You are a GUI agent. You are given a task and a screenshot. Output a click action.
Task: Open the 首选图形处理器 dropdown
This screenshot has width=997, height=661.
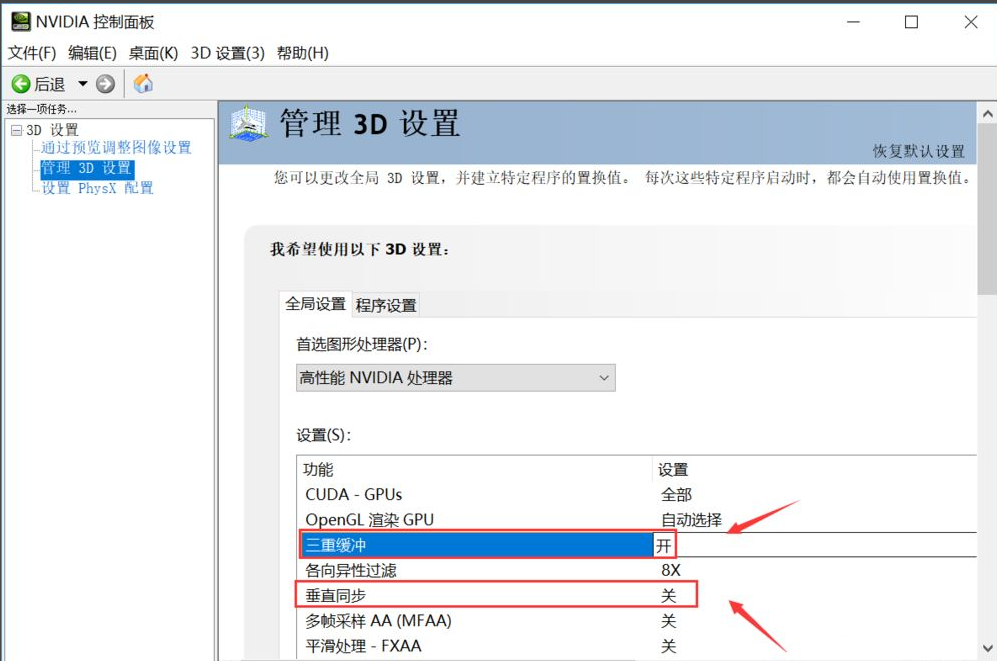[456, 378]
